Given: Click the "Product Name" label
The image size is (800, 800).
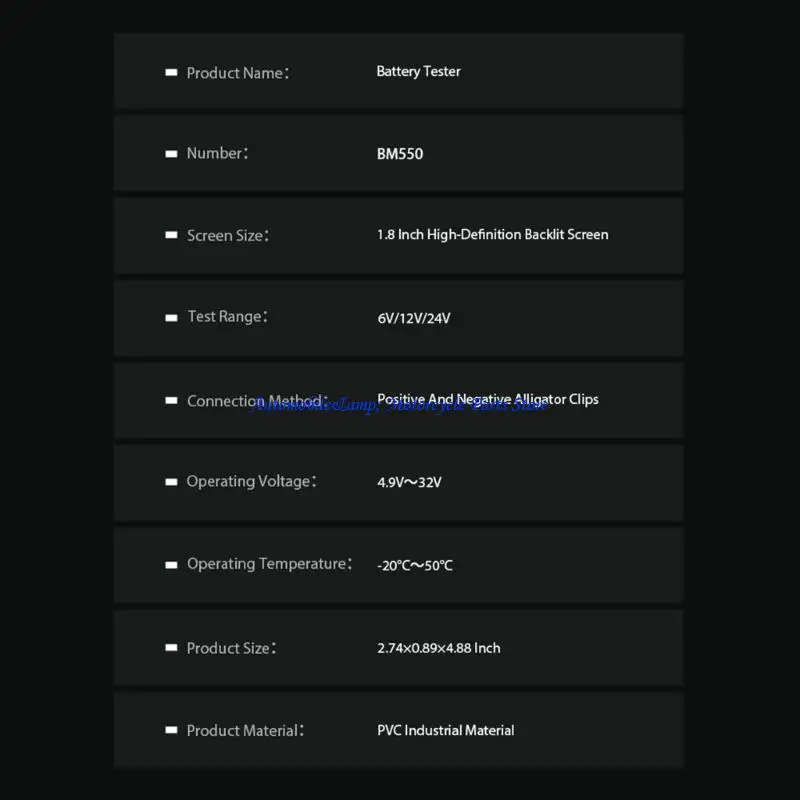Looking at the screenshot, I should [x=237, y=73].
